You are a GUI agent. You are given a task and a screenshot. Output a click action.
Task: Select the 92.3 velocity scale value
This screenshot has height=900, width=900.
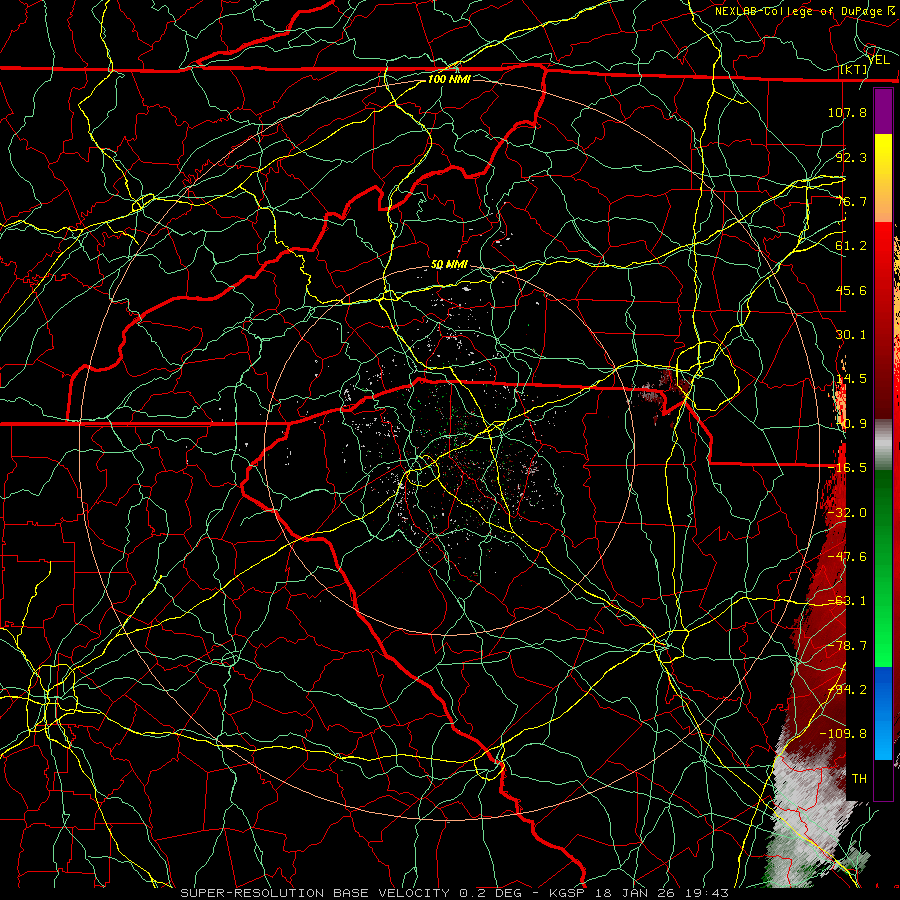click(x=851, y=157)
